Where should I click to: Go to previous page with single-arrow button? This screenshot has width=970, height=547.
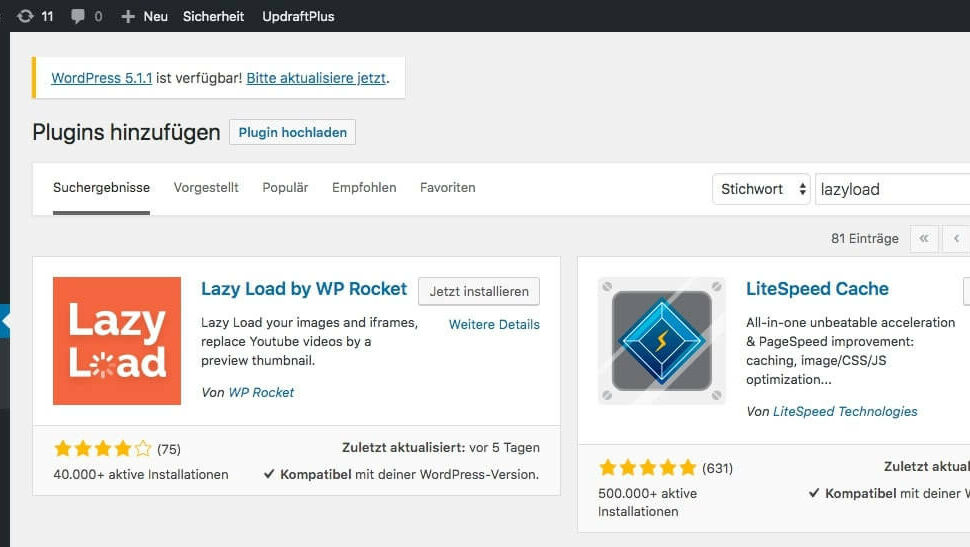click(x=956, y=238)
